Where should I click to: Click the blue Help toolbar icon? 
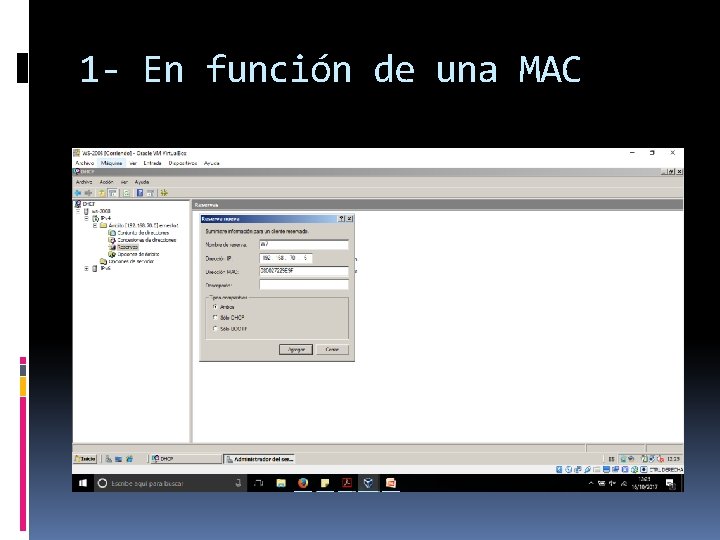click(x=140, y=193)
